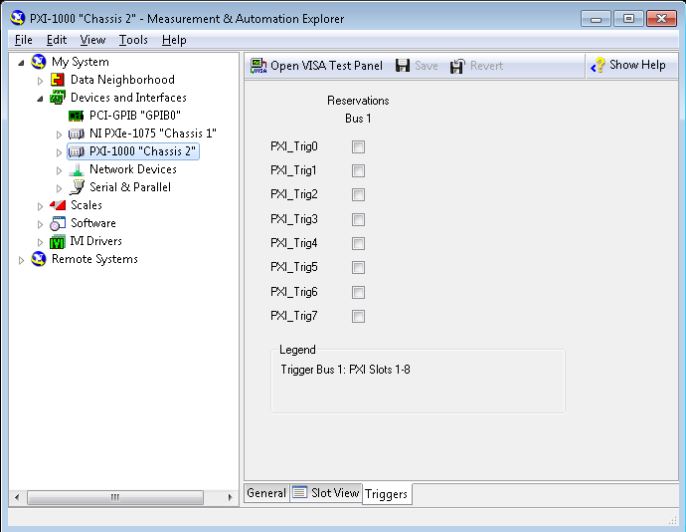Click the Show Help question mark icon
Image resolution: width=686 pixels, height=532 pixels.
point(598,66)
